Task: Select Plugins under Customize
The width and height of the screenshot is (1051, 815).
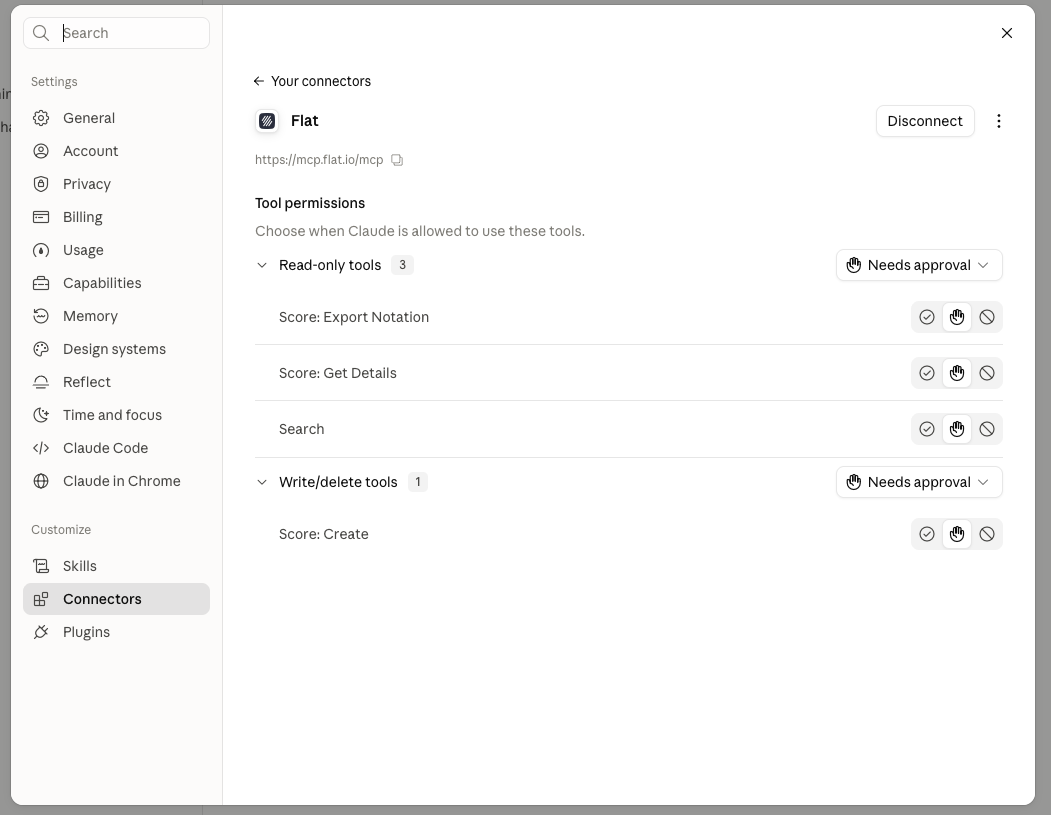Action: (117, 632)
